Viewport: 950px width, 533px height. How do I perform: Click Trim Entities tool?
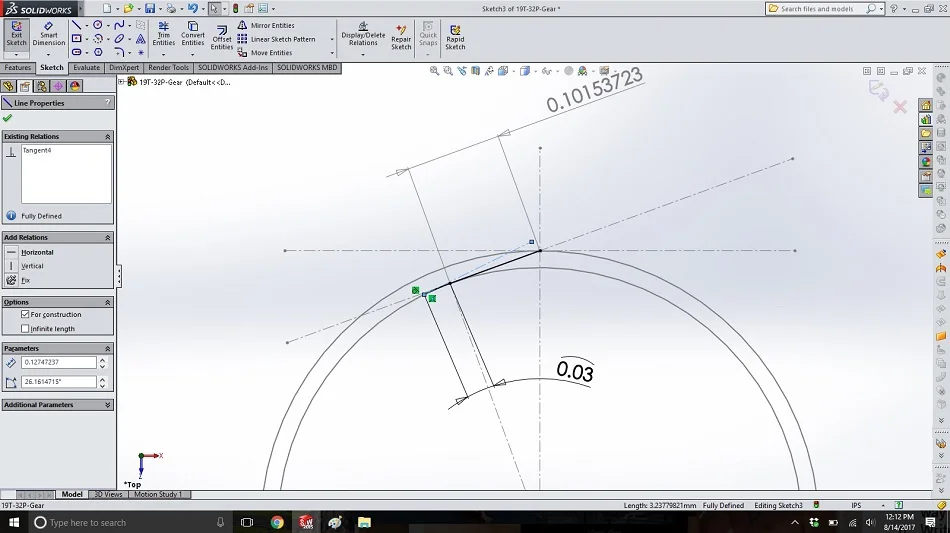164,34
